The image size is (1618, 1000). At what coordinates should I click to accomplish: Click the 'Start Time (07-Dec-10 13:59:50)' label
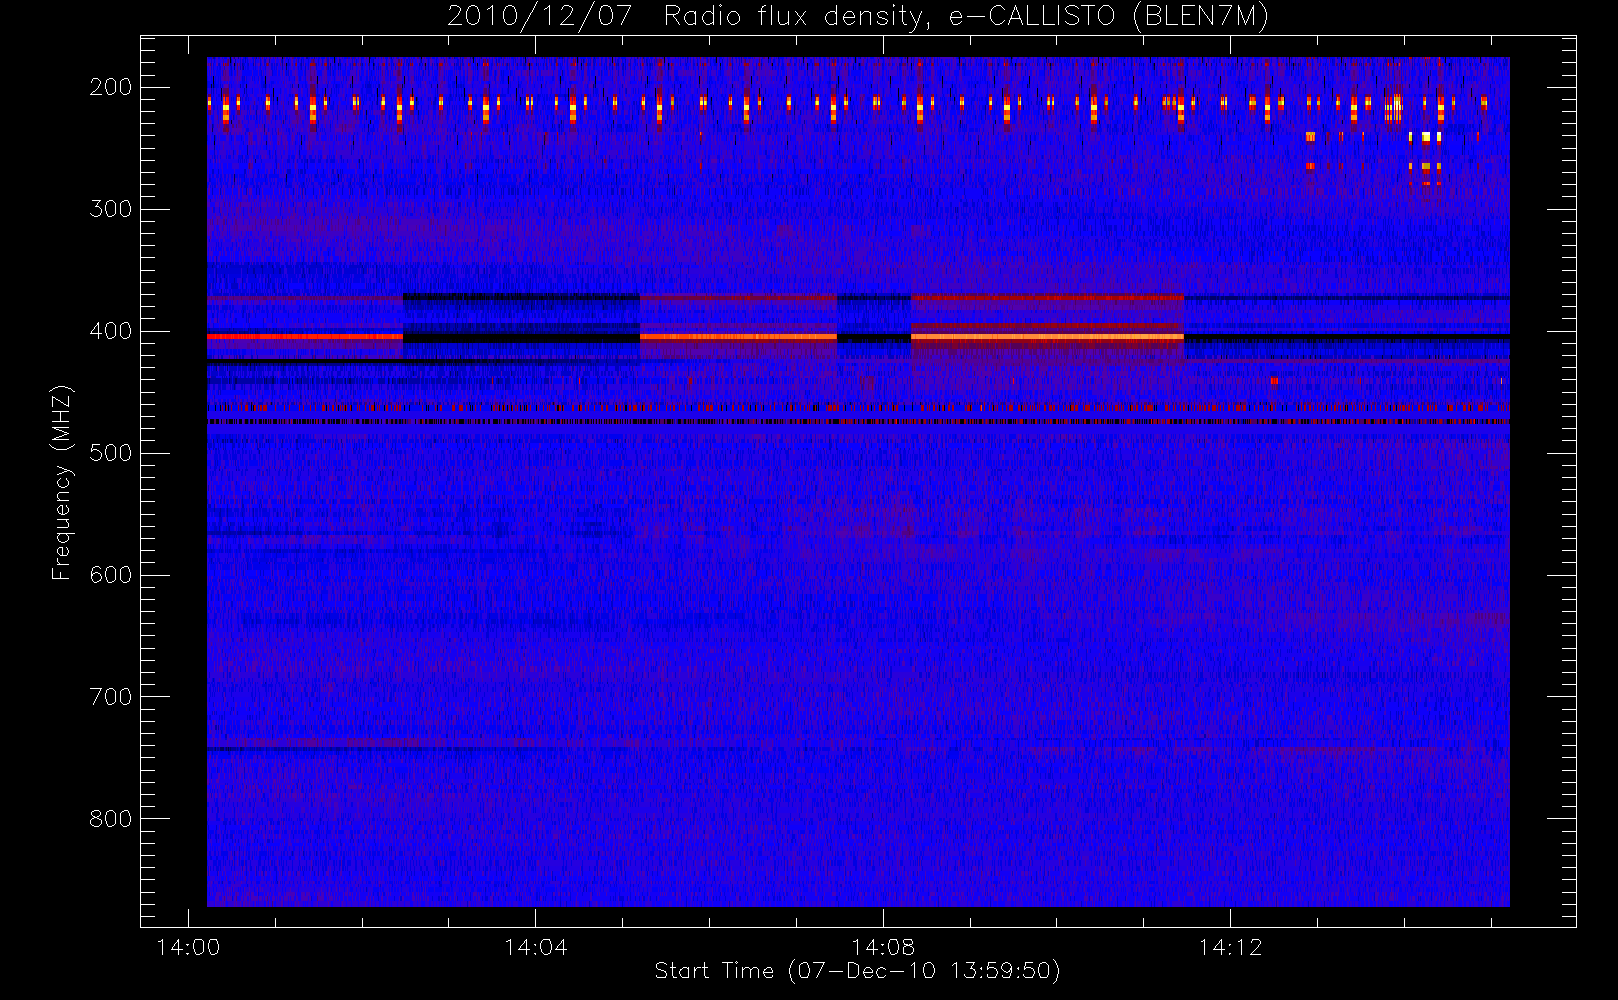pyautogui.click(x=857, y=971)
